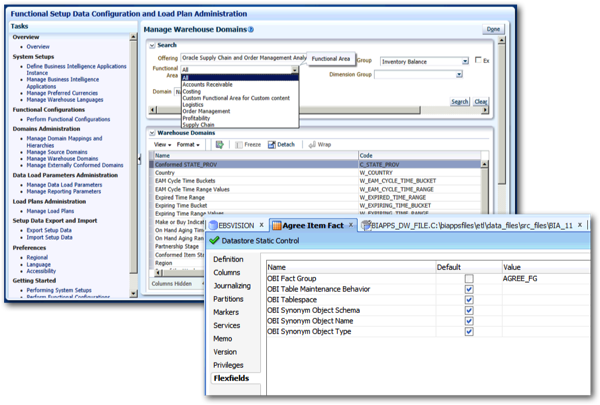The width and height of the screenshot is (600, 405).
Task: Click the green check Datastore Static Control icon
Action: [x=214, y=240]
